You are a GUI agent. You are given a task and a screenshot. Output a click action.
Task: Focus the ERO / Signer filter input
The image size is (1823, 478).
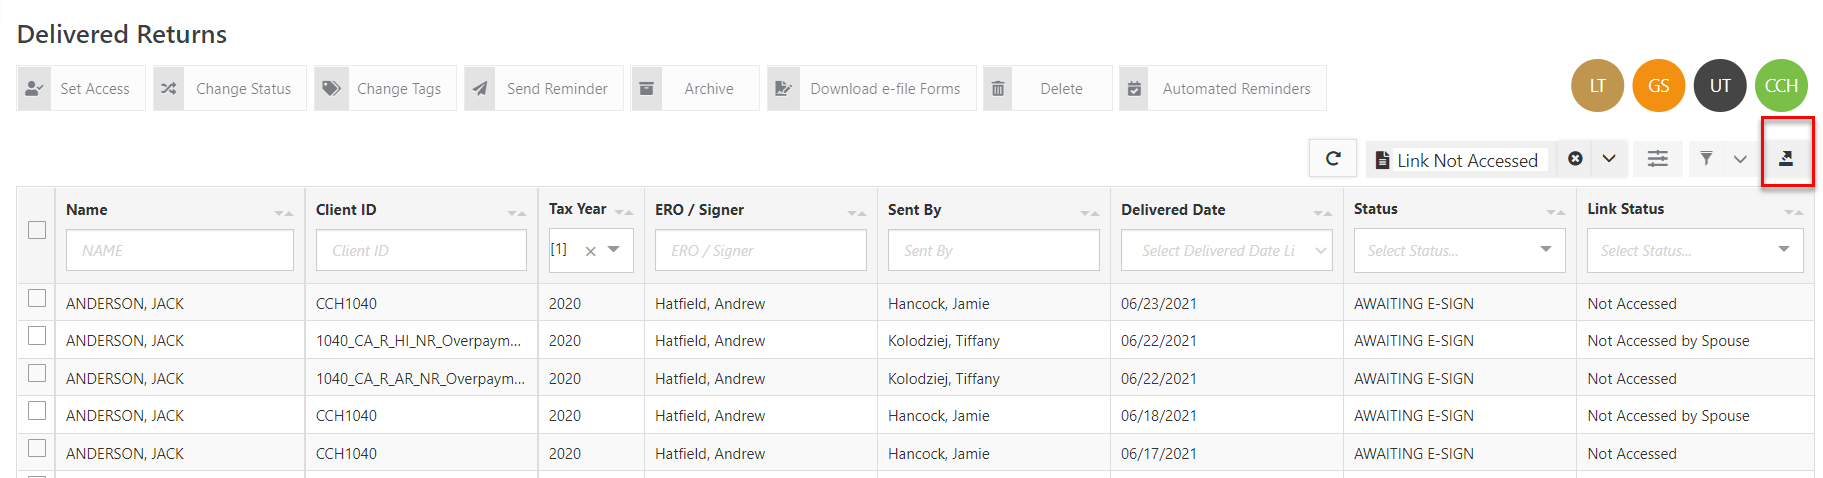pyautogui.click(x=761, y=250)
